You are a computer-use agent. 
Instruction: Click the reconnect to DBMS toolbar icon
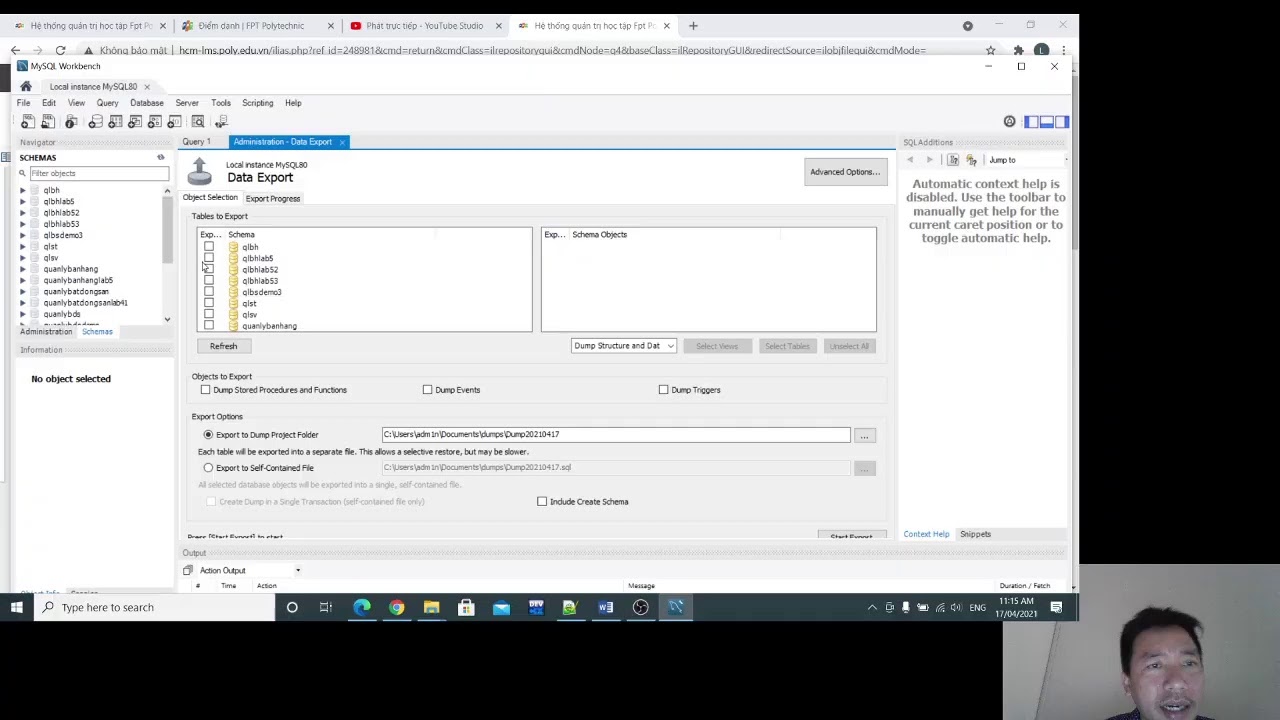pos(221,121)
